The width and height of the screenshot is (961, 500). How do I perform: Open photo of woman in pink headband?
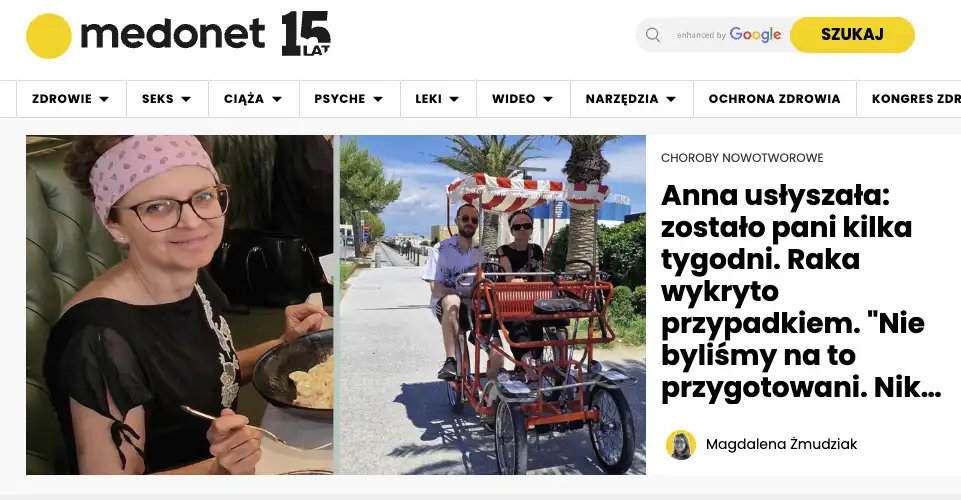180,305
